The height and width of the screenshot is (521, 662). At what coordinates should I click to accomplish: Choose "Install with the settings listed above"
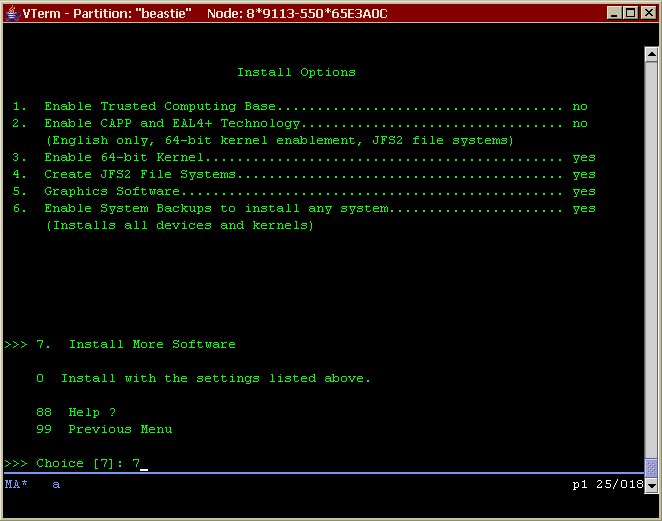tap(215, 378)
